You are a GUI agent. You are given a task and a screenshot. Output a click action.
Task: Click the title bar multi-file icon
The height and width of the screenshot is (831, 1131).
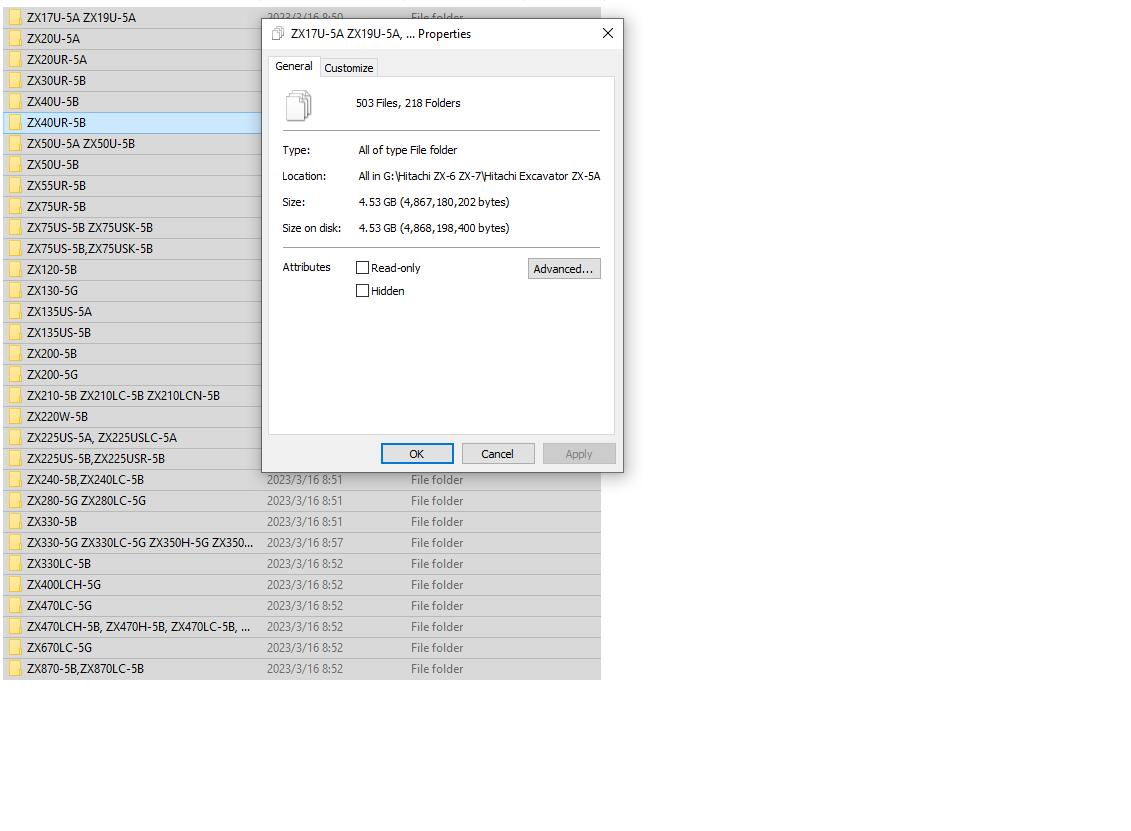(278, 33)
